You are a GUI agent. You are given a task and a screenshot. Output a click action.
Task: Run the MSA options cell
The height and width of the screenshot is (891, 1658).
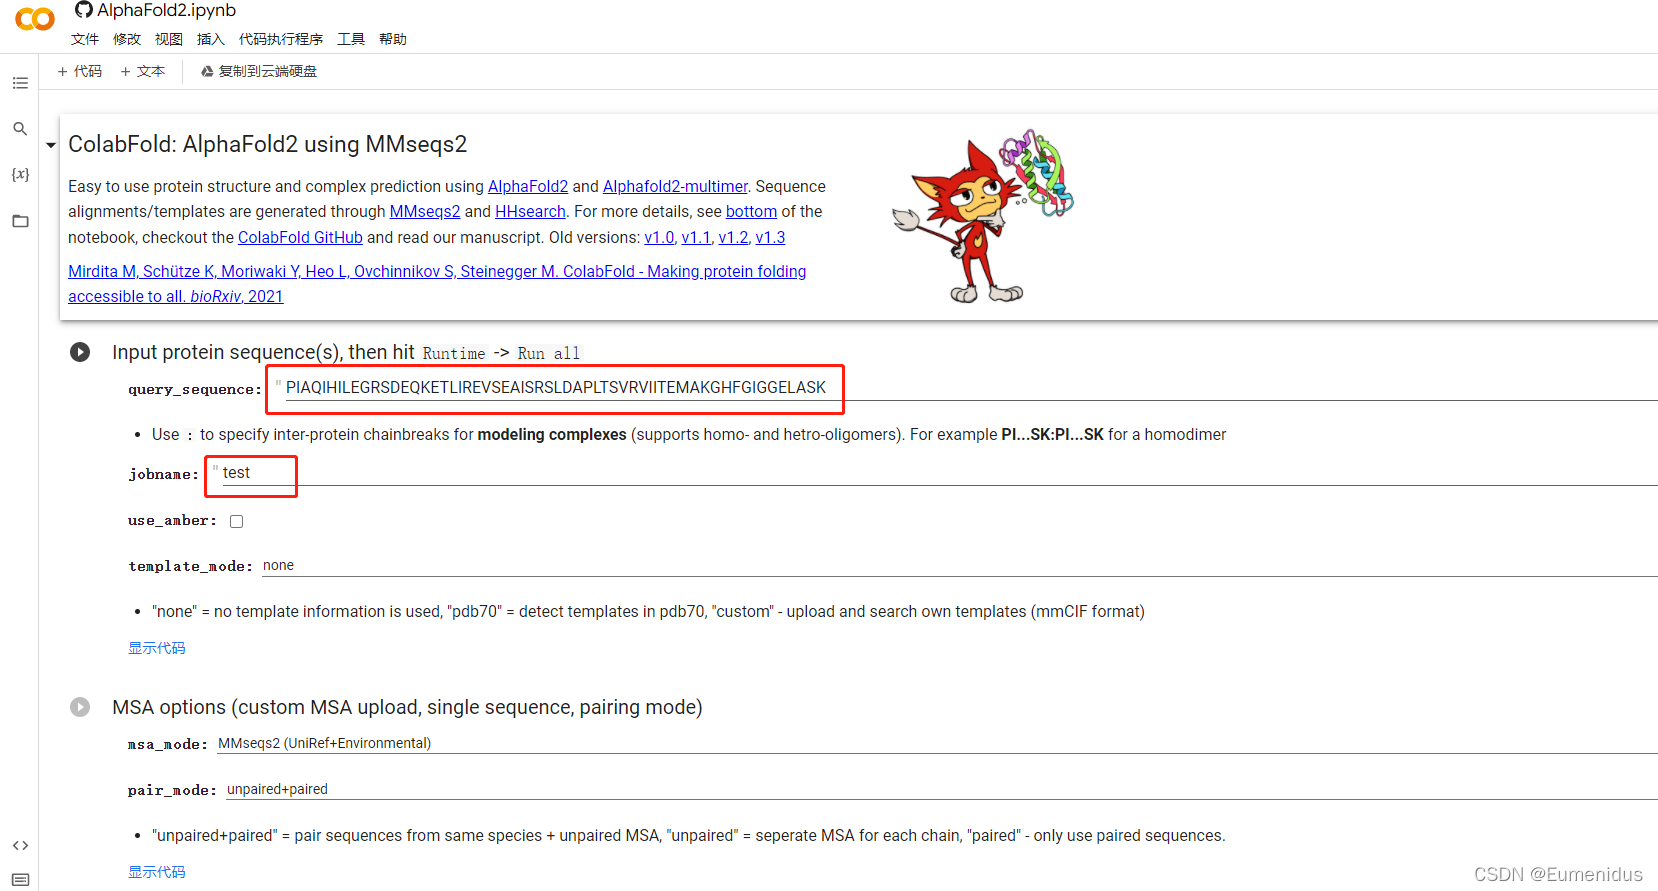(80, 707)
